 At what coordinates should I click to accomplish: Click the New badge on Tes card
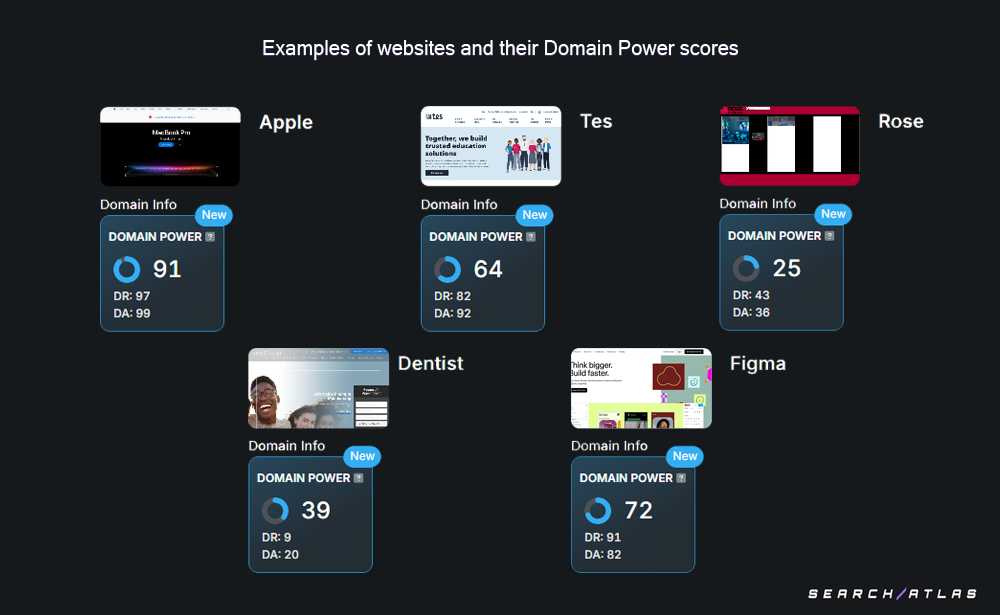(534, 215)
